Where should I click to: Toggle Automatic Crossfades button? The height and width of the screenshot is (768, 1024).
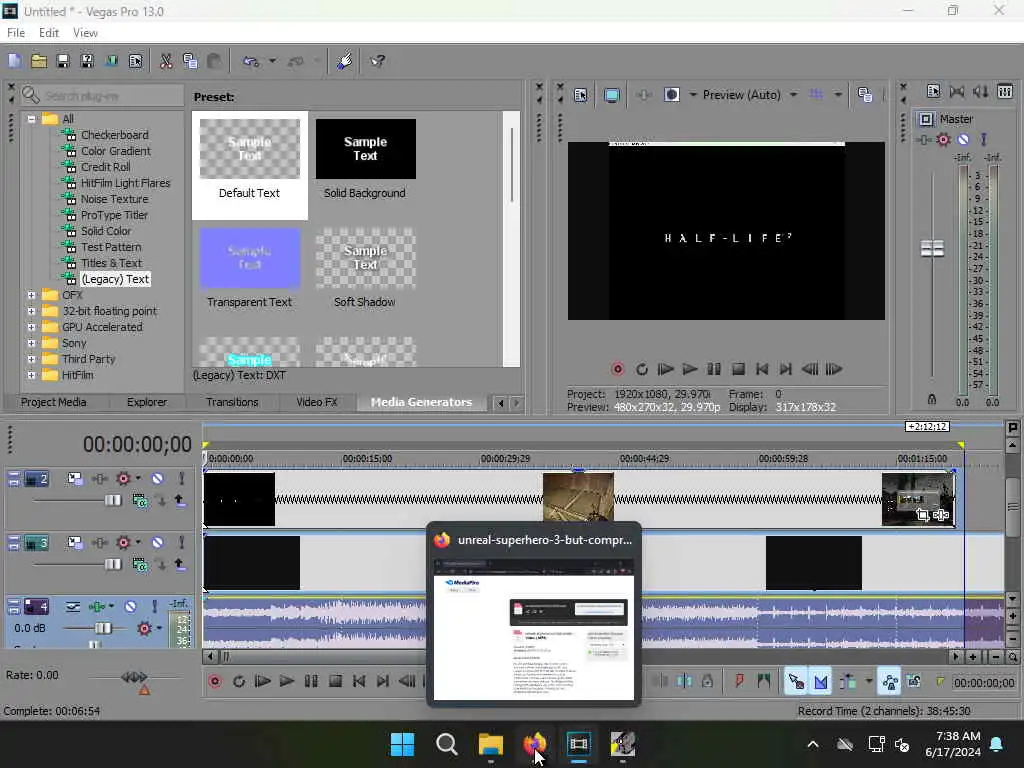(821, 682)
